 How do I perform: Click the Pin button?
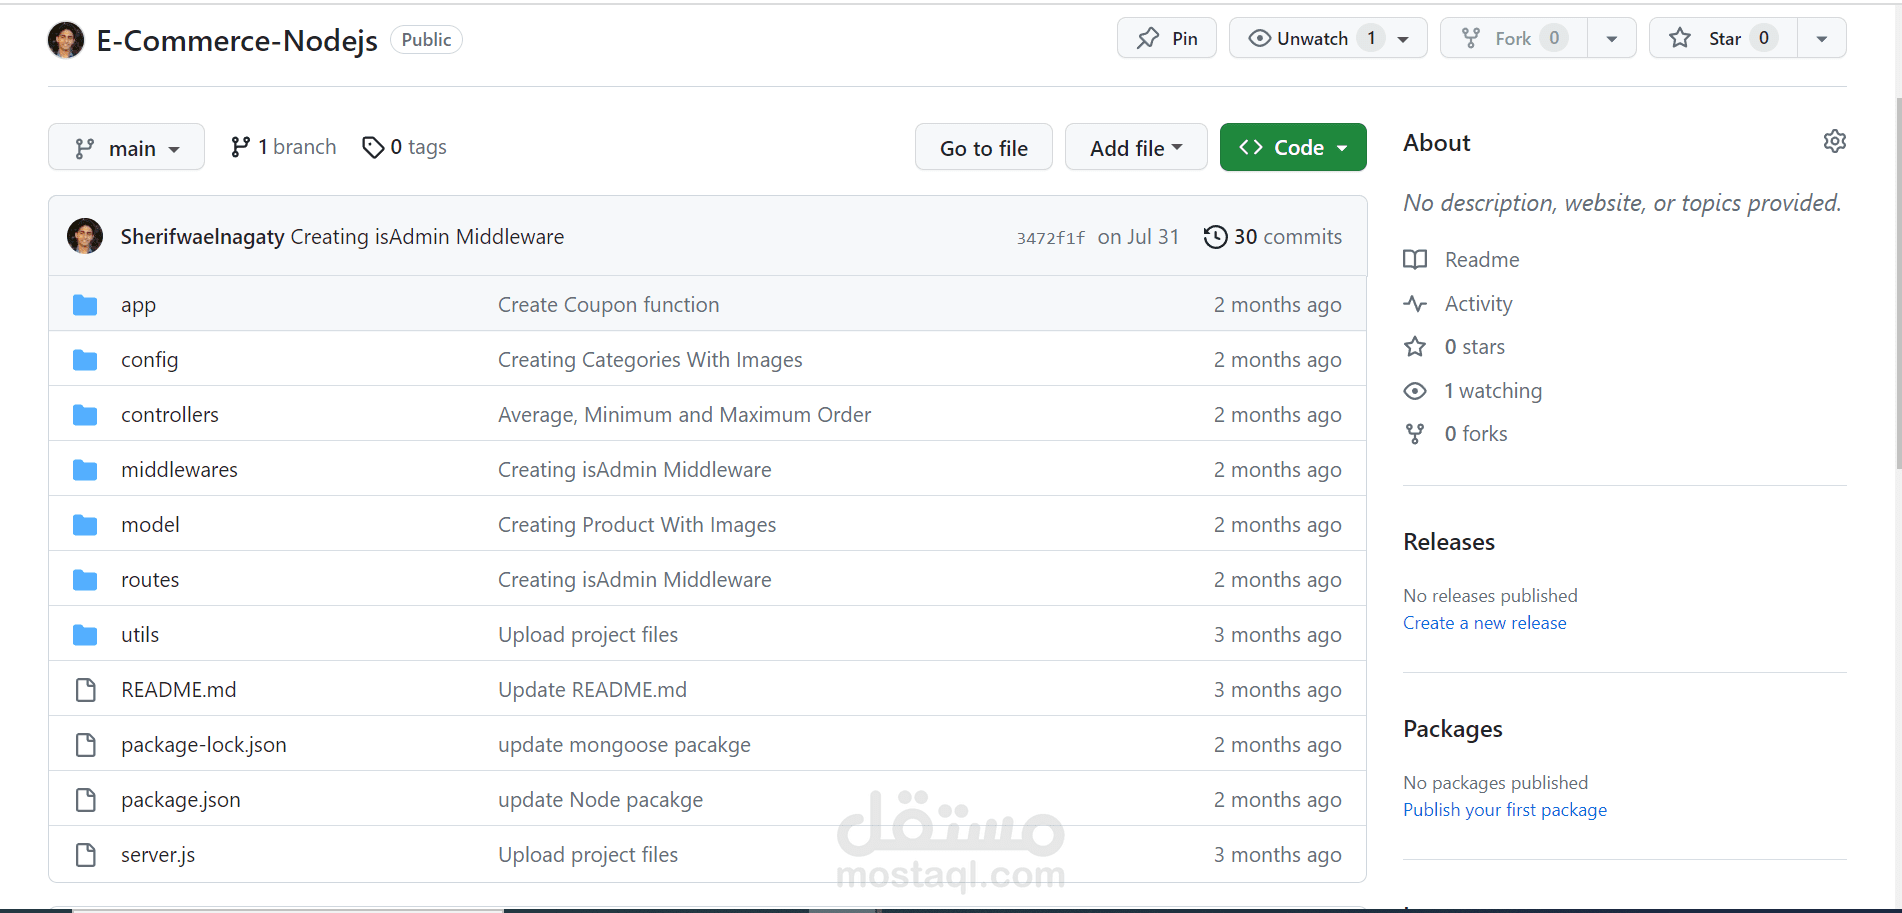1167,38
